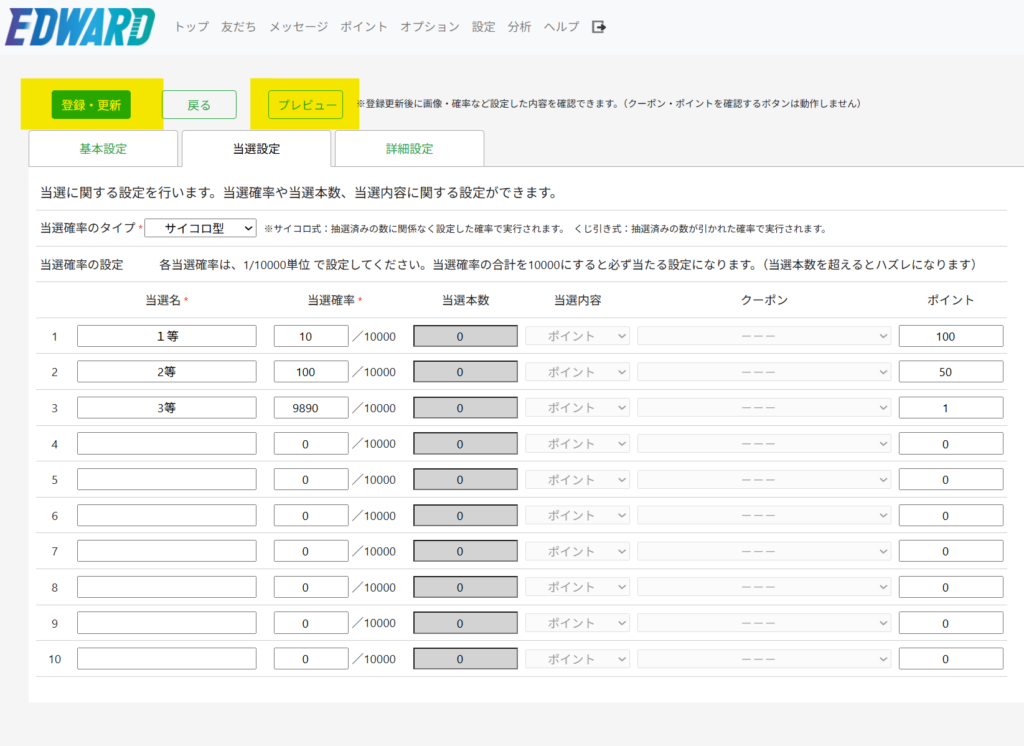Open row 2 当選内容 dropdown
The image size is (1024, 746).
tap(578, 372)
